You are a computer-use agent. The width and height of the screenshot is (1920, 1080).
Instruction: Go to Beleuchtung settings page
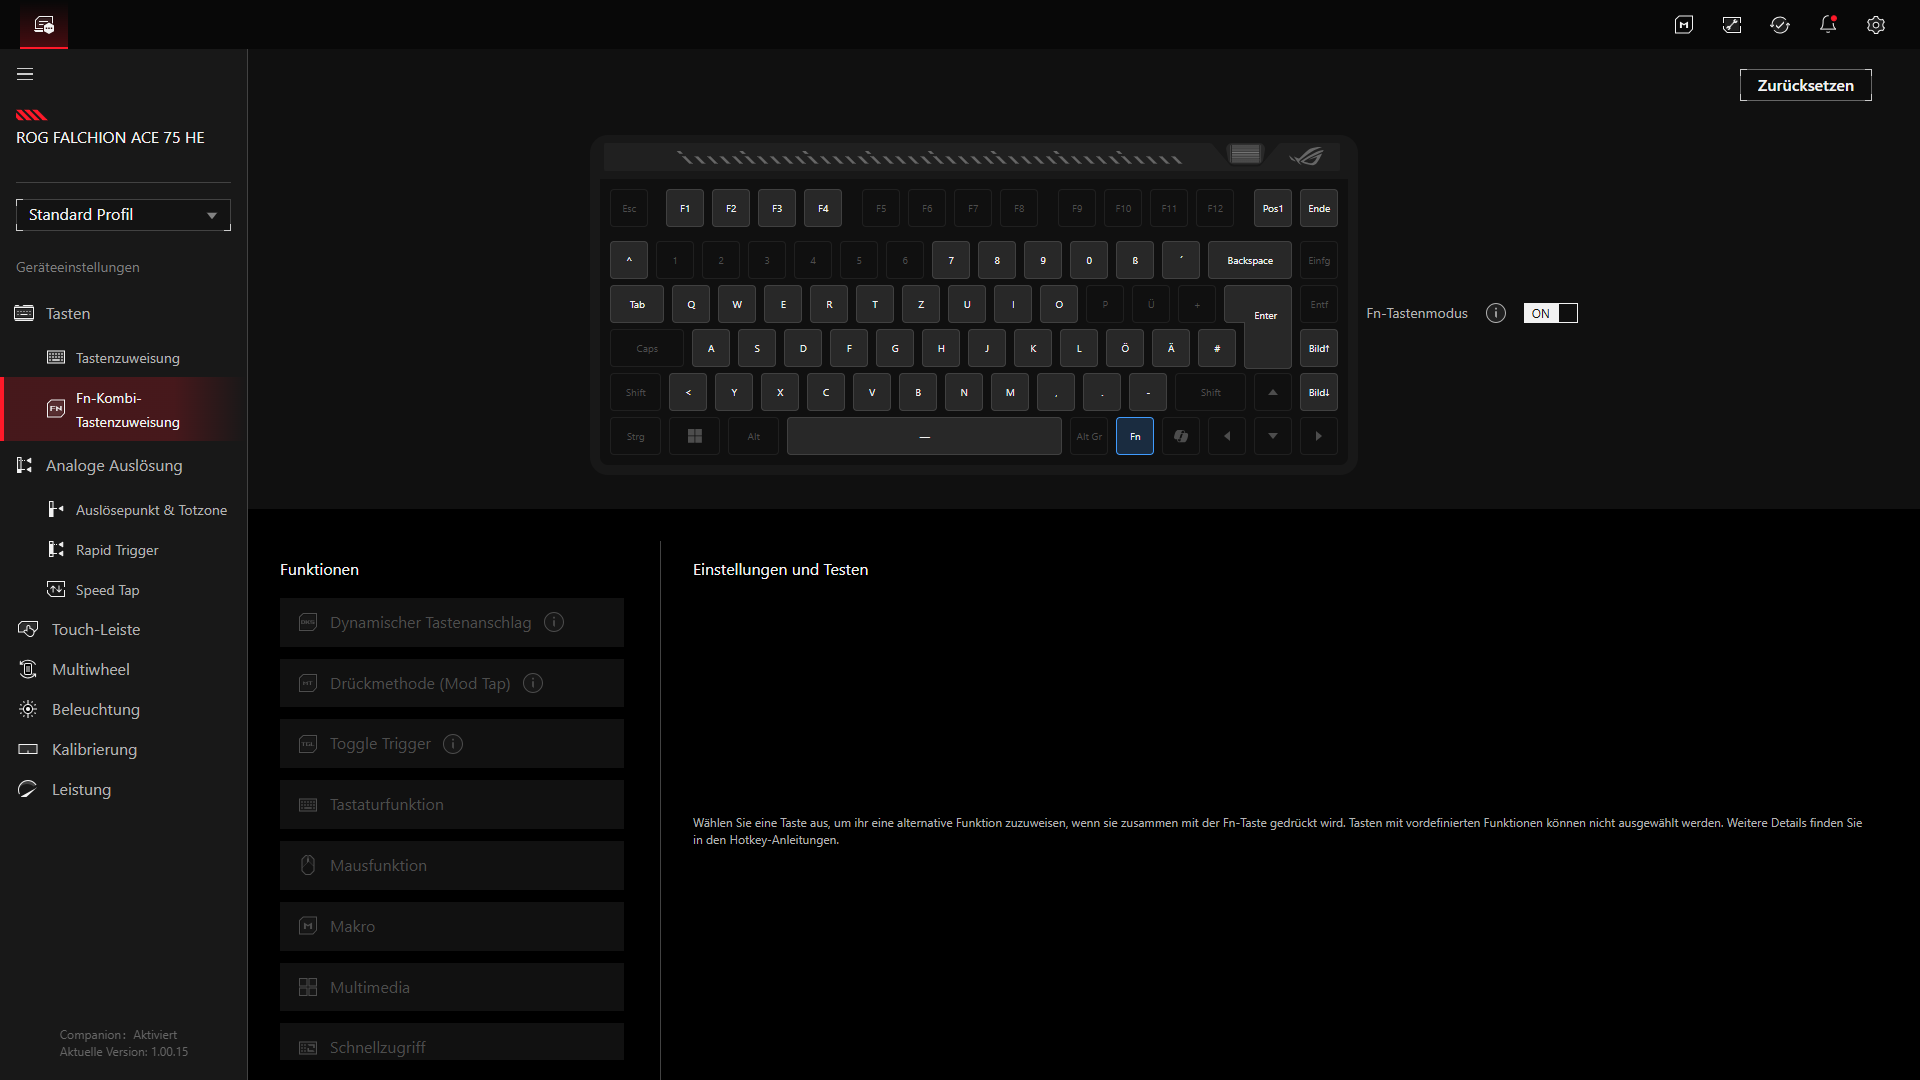(95, 709)
